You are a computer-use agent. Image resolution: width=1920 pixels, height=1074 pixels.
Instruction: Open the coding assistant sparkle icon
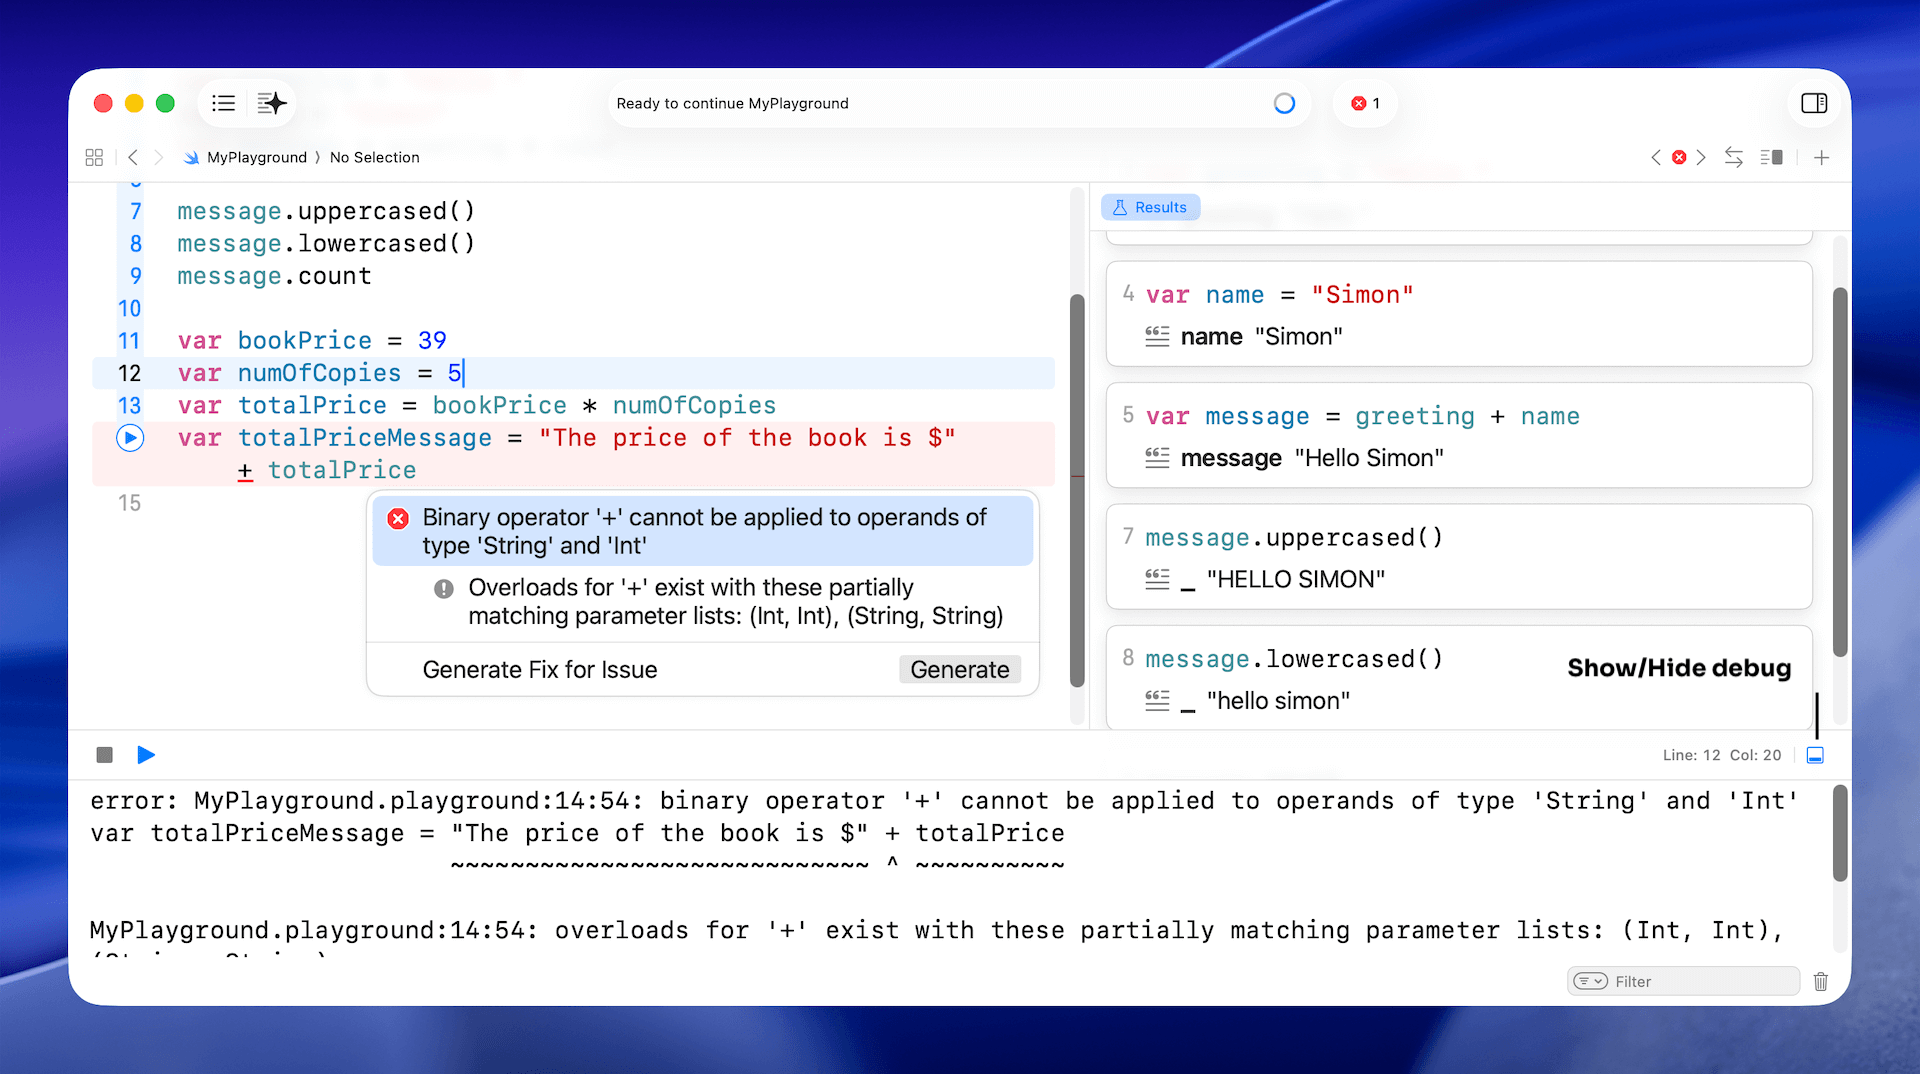(x=271, y=103)
